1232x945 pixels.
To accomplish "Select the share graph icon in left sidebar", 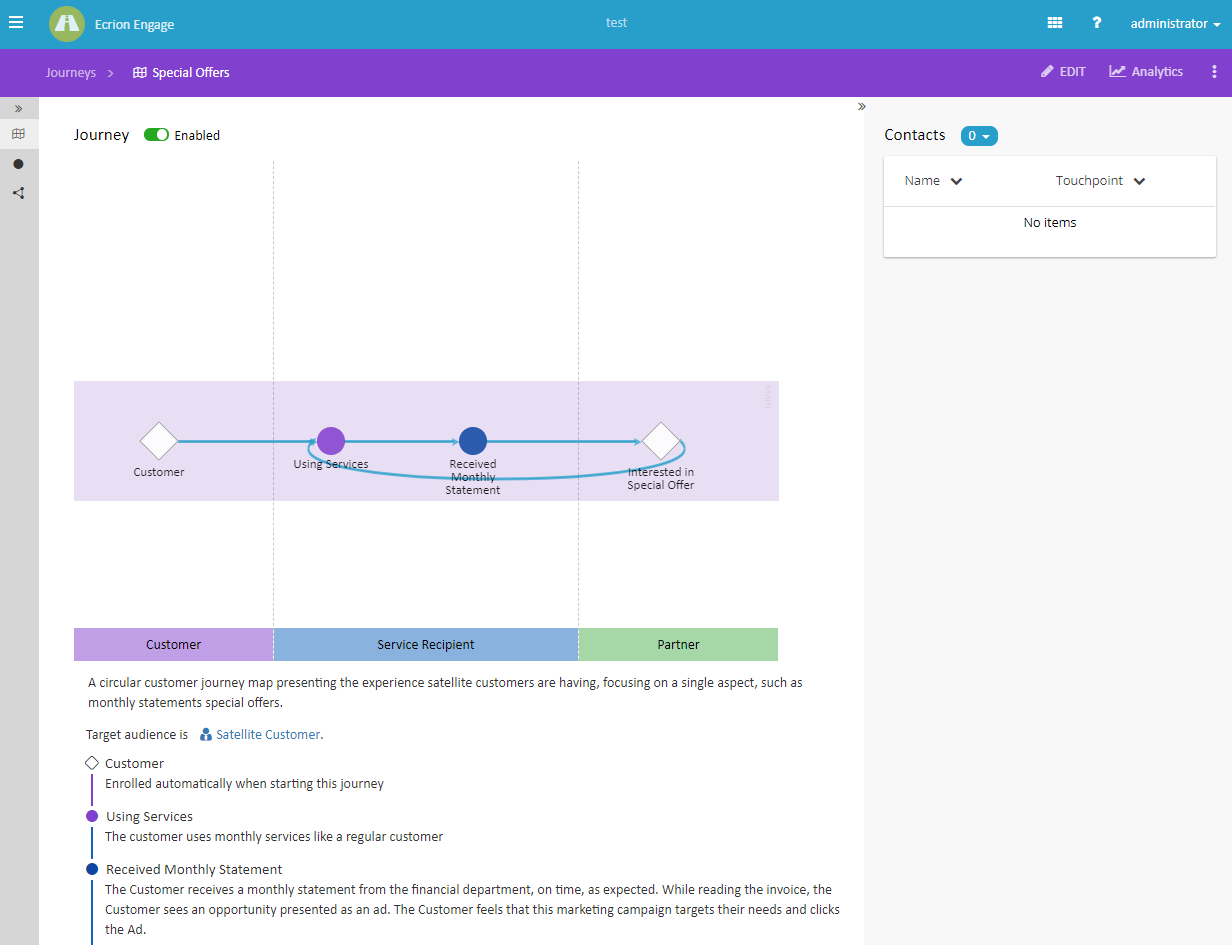I will pyautogui.click(x=18, y=192).
